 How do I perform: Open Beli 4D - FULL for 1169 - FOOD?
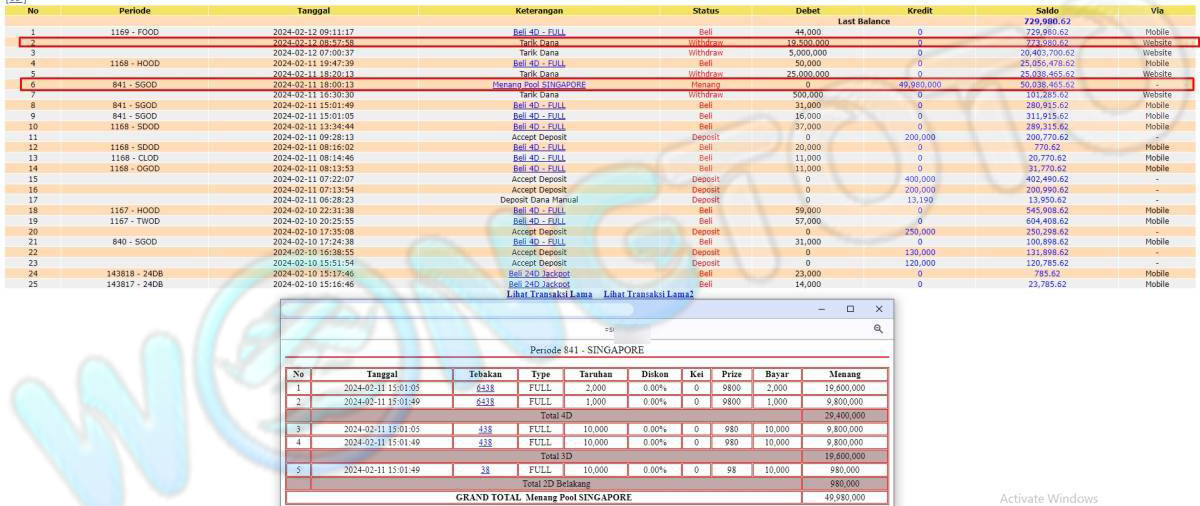[x=539, y=32]
